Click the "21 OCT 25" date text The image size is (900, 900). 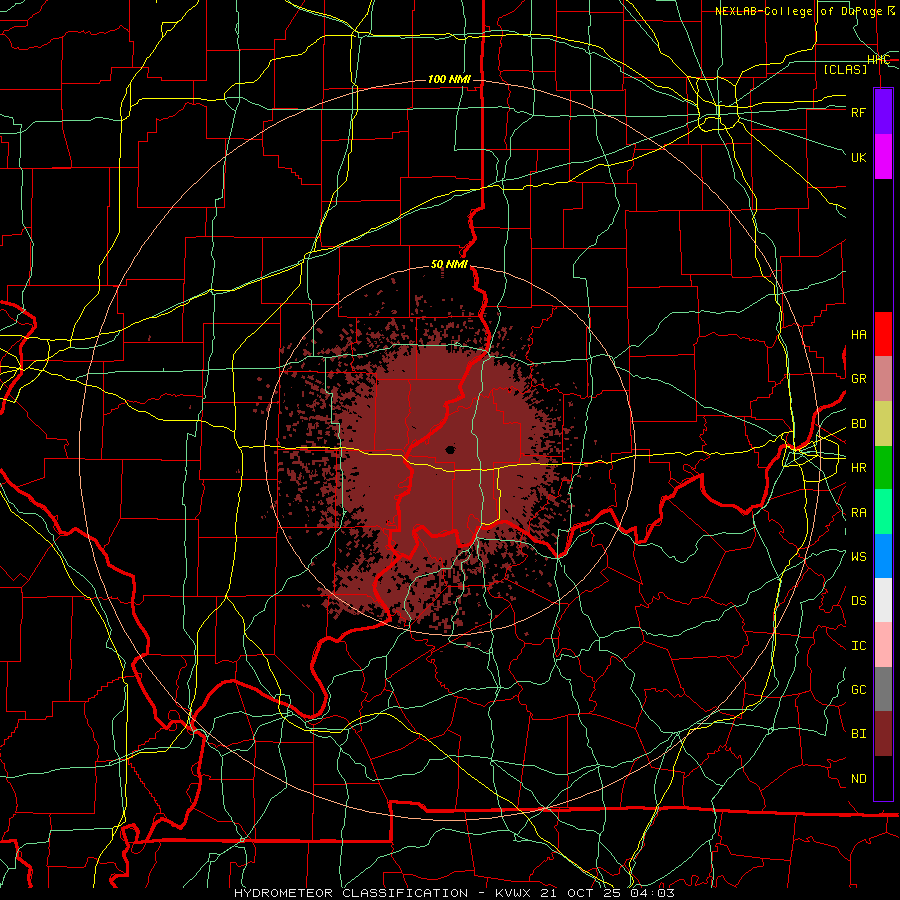coord(582,893)
